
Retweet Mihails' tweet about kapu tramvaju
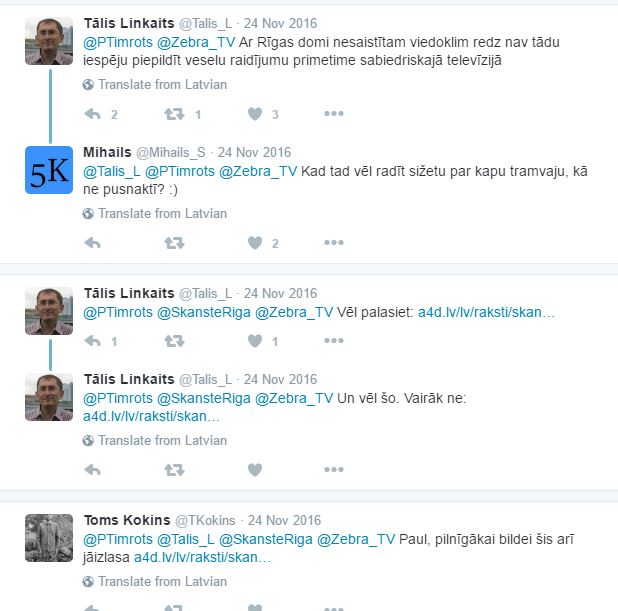coord(174,243)
